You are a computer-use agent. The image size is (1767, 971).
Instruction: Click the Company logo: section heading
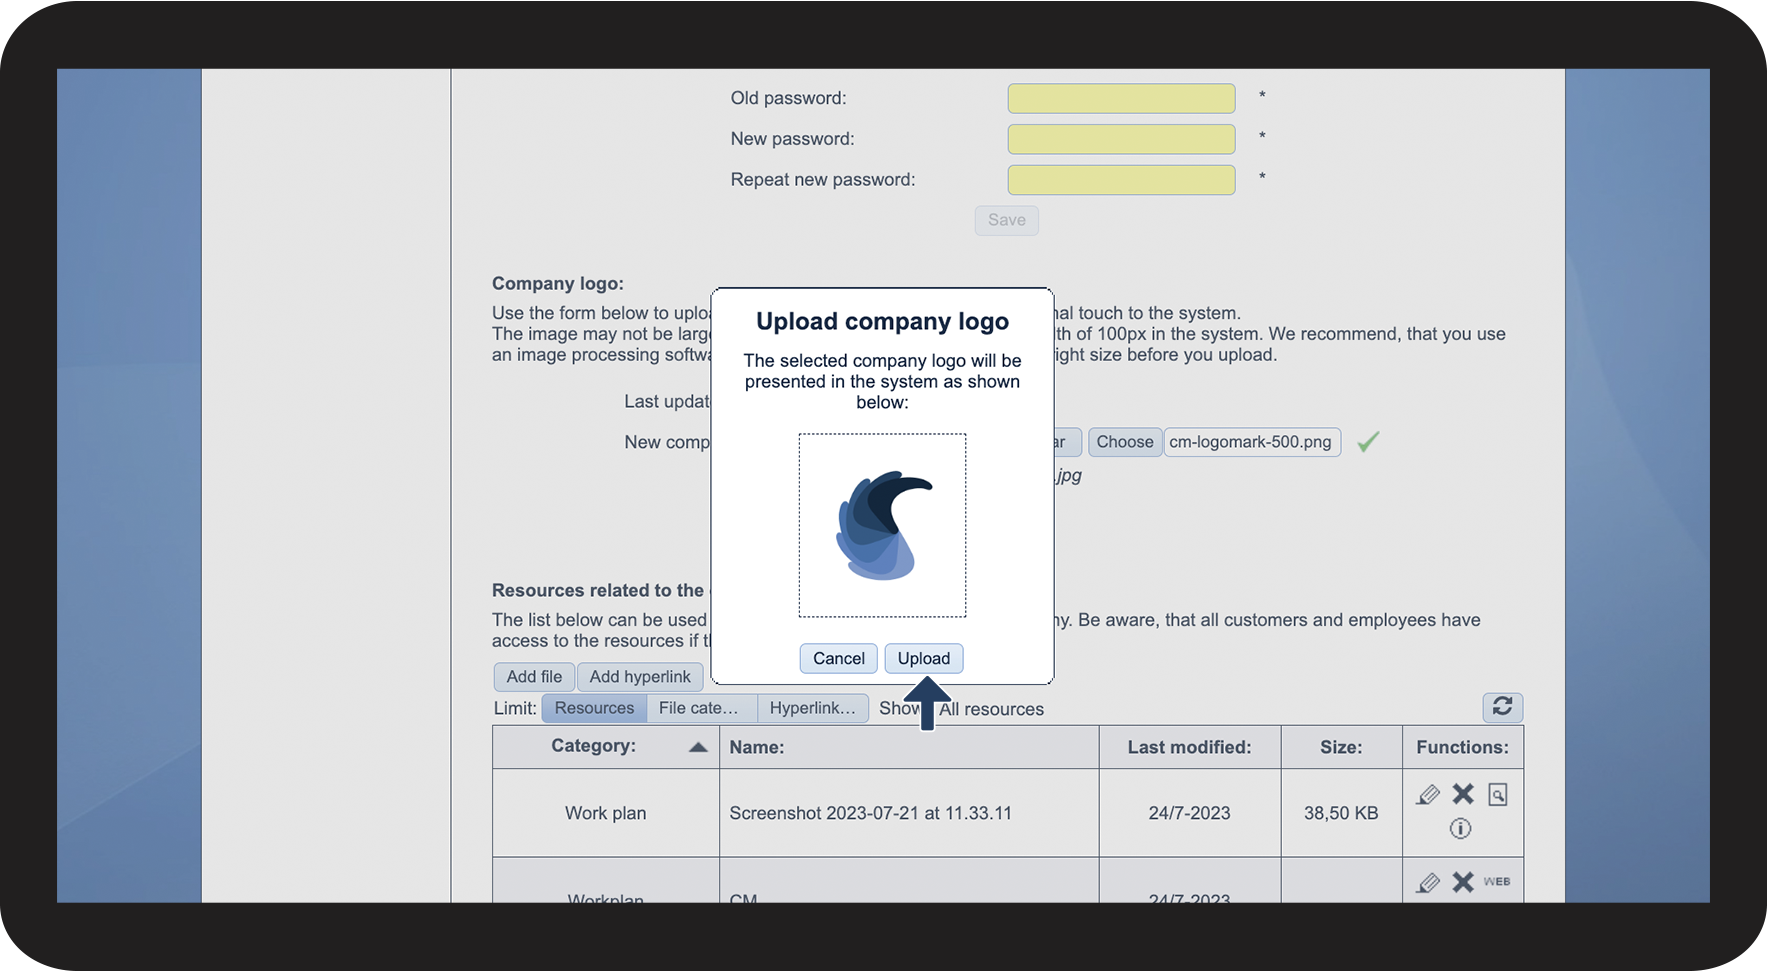(558, 284)
